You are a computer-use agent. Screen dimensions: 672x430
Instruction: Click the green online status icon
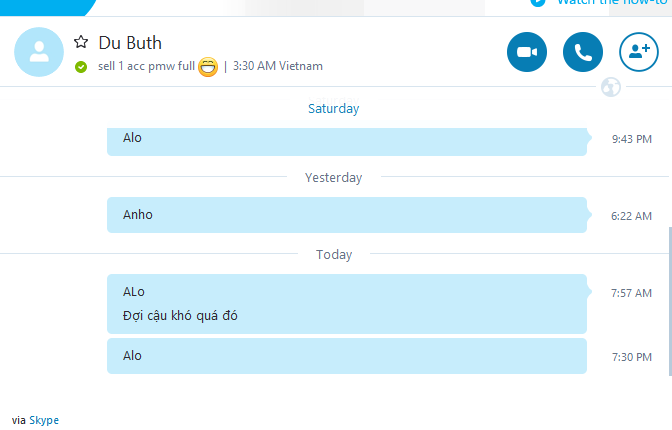(x=81, y=67)
